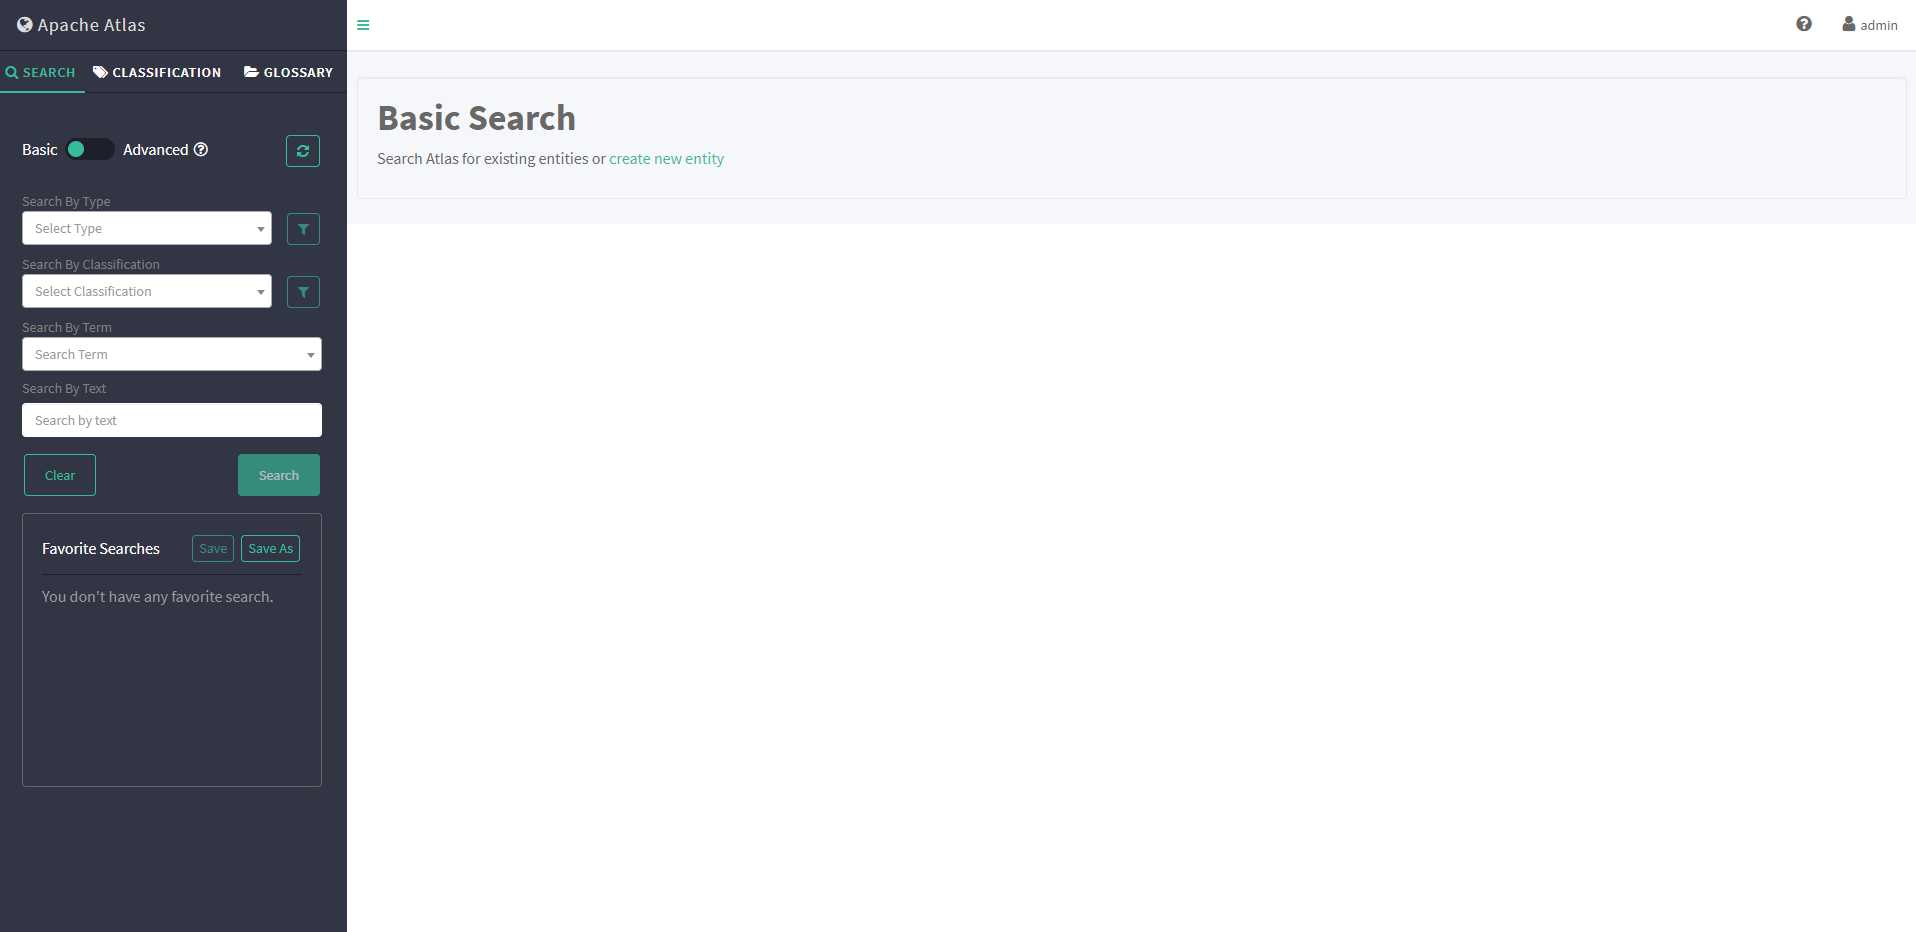Click Save As in Favorite Searches
The width and height of the screenshot is (1916, 932).
(270, 548)
